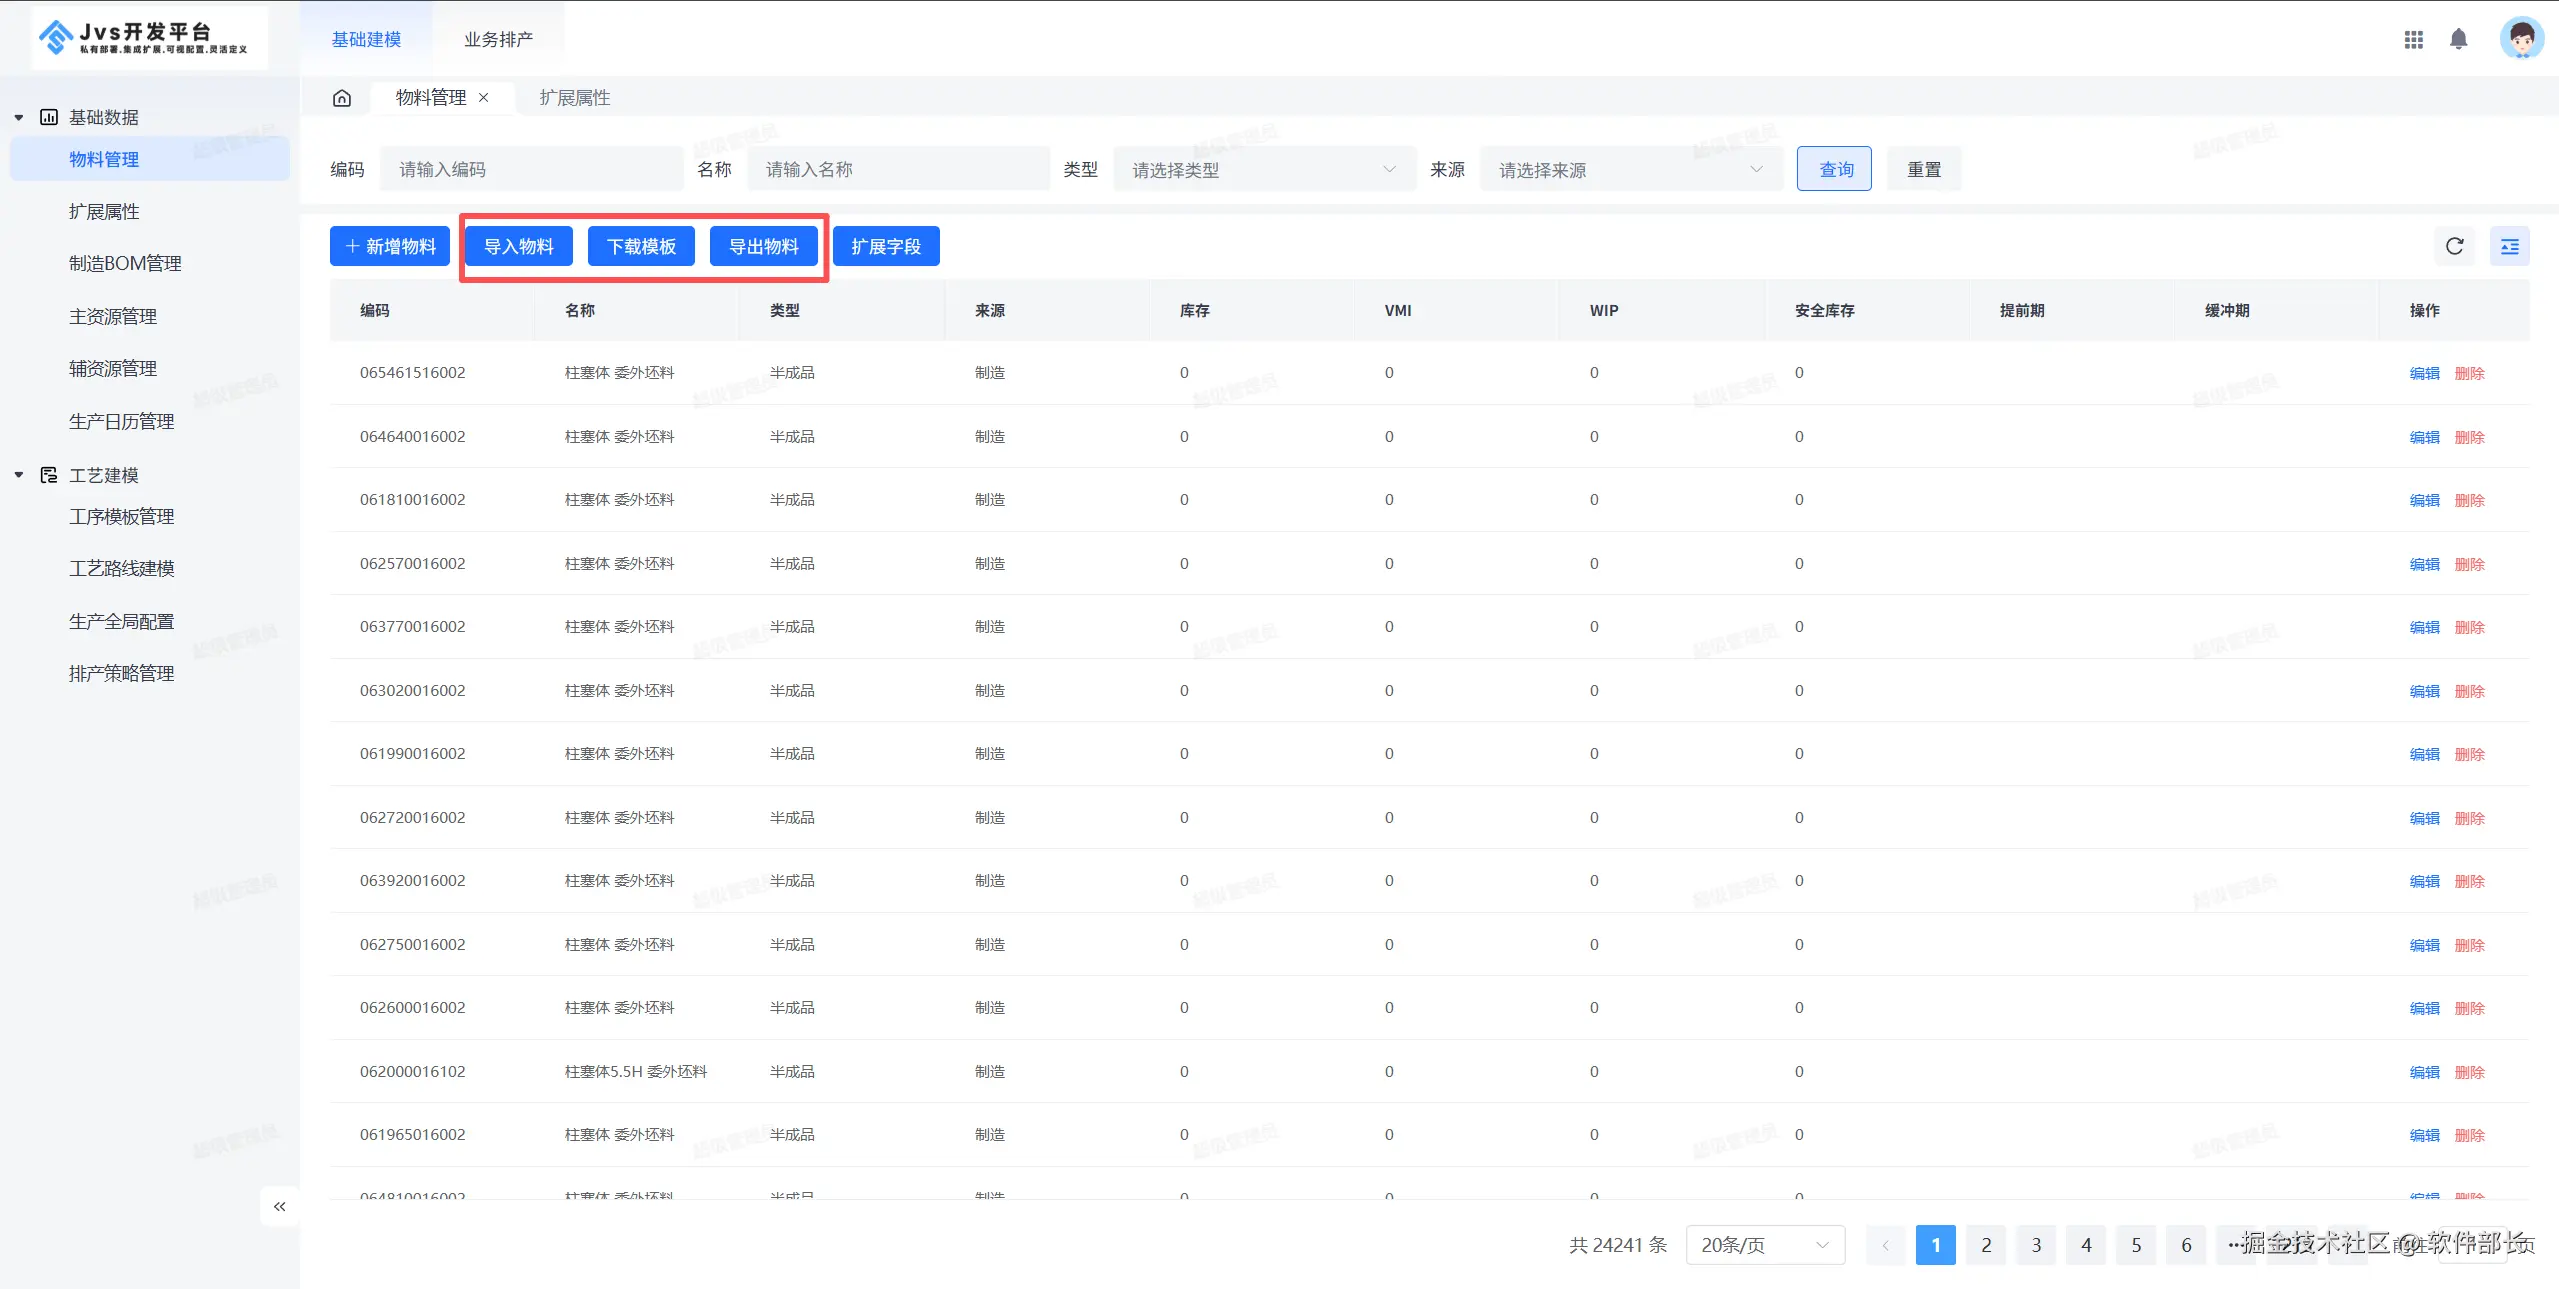The width and height of the screenshot is (2559, 1289).
Task: Open table column settings icon
Action: [2509, 246]
